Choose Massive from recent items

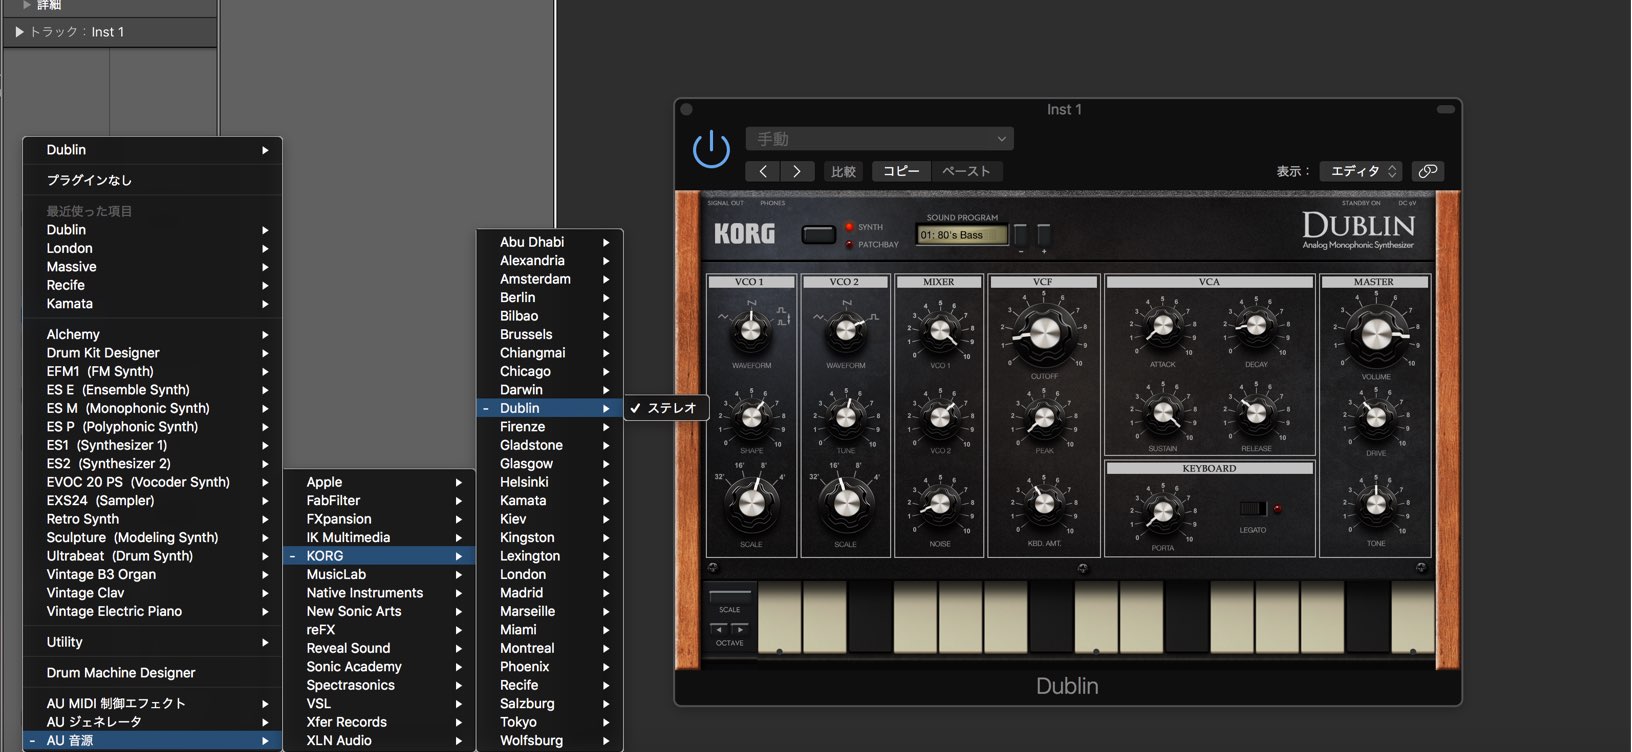click(x=152, y=267)
